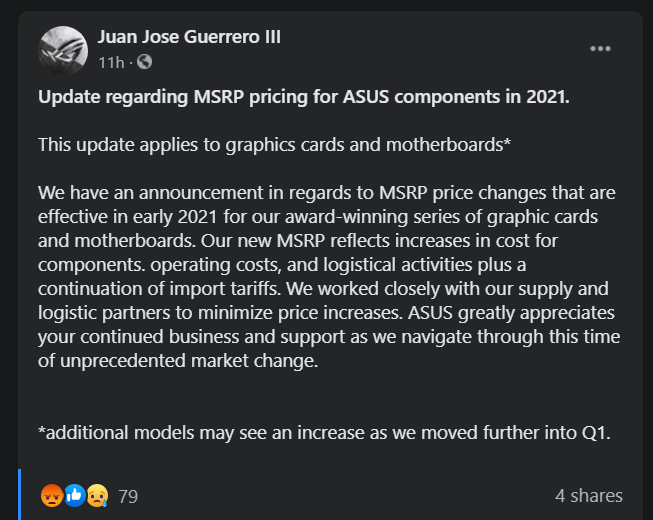Viewport: 653px width, 520px height.
Task: Click the word 'unprecedented' in the post
Action: pyautogui.click(x=127, y=361)
